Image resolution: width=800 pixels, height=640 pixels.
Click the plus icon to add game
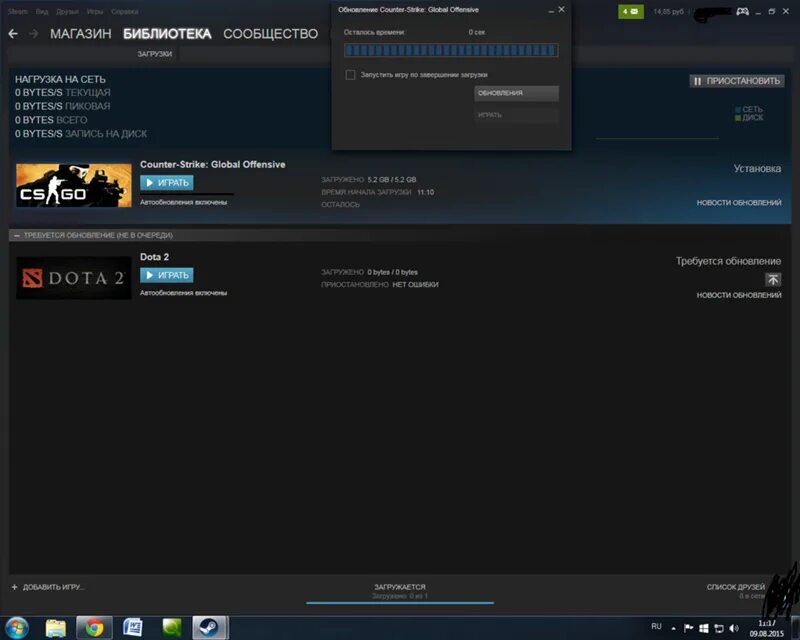(14, 587)
